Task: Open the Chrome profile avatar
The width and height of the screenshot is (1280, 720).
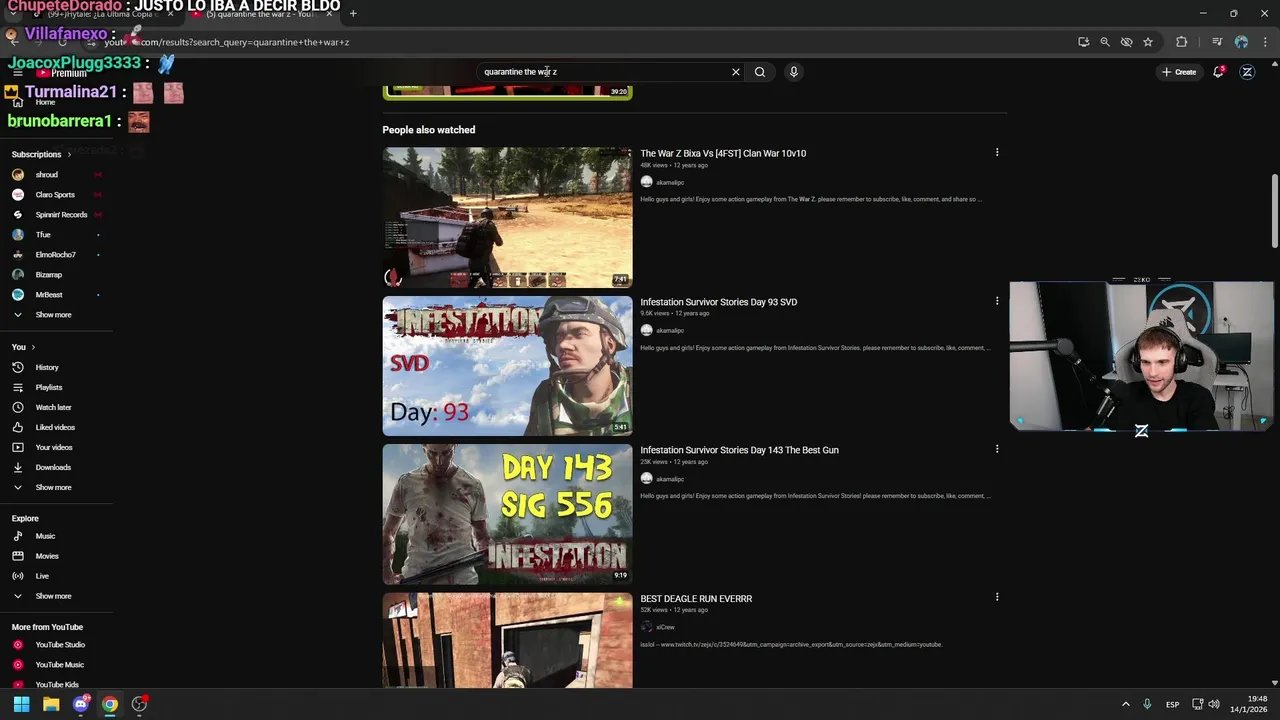Action: (x=1241, y=42)
